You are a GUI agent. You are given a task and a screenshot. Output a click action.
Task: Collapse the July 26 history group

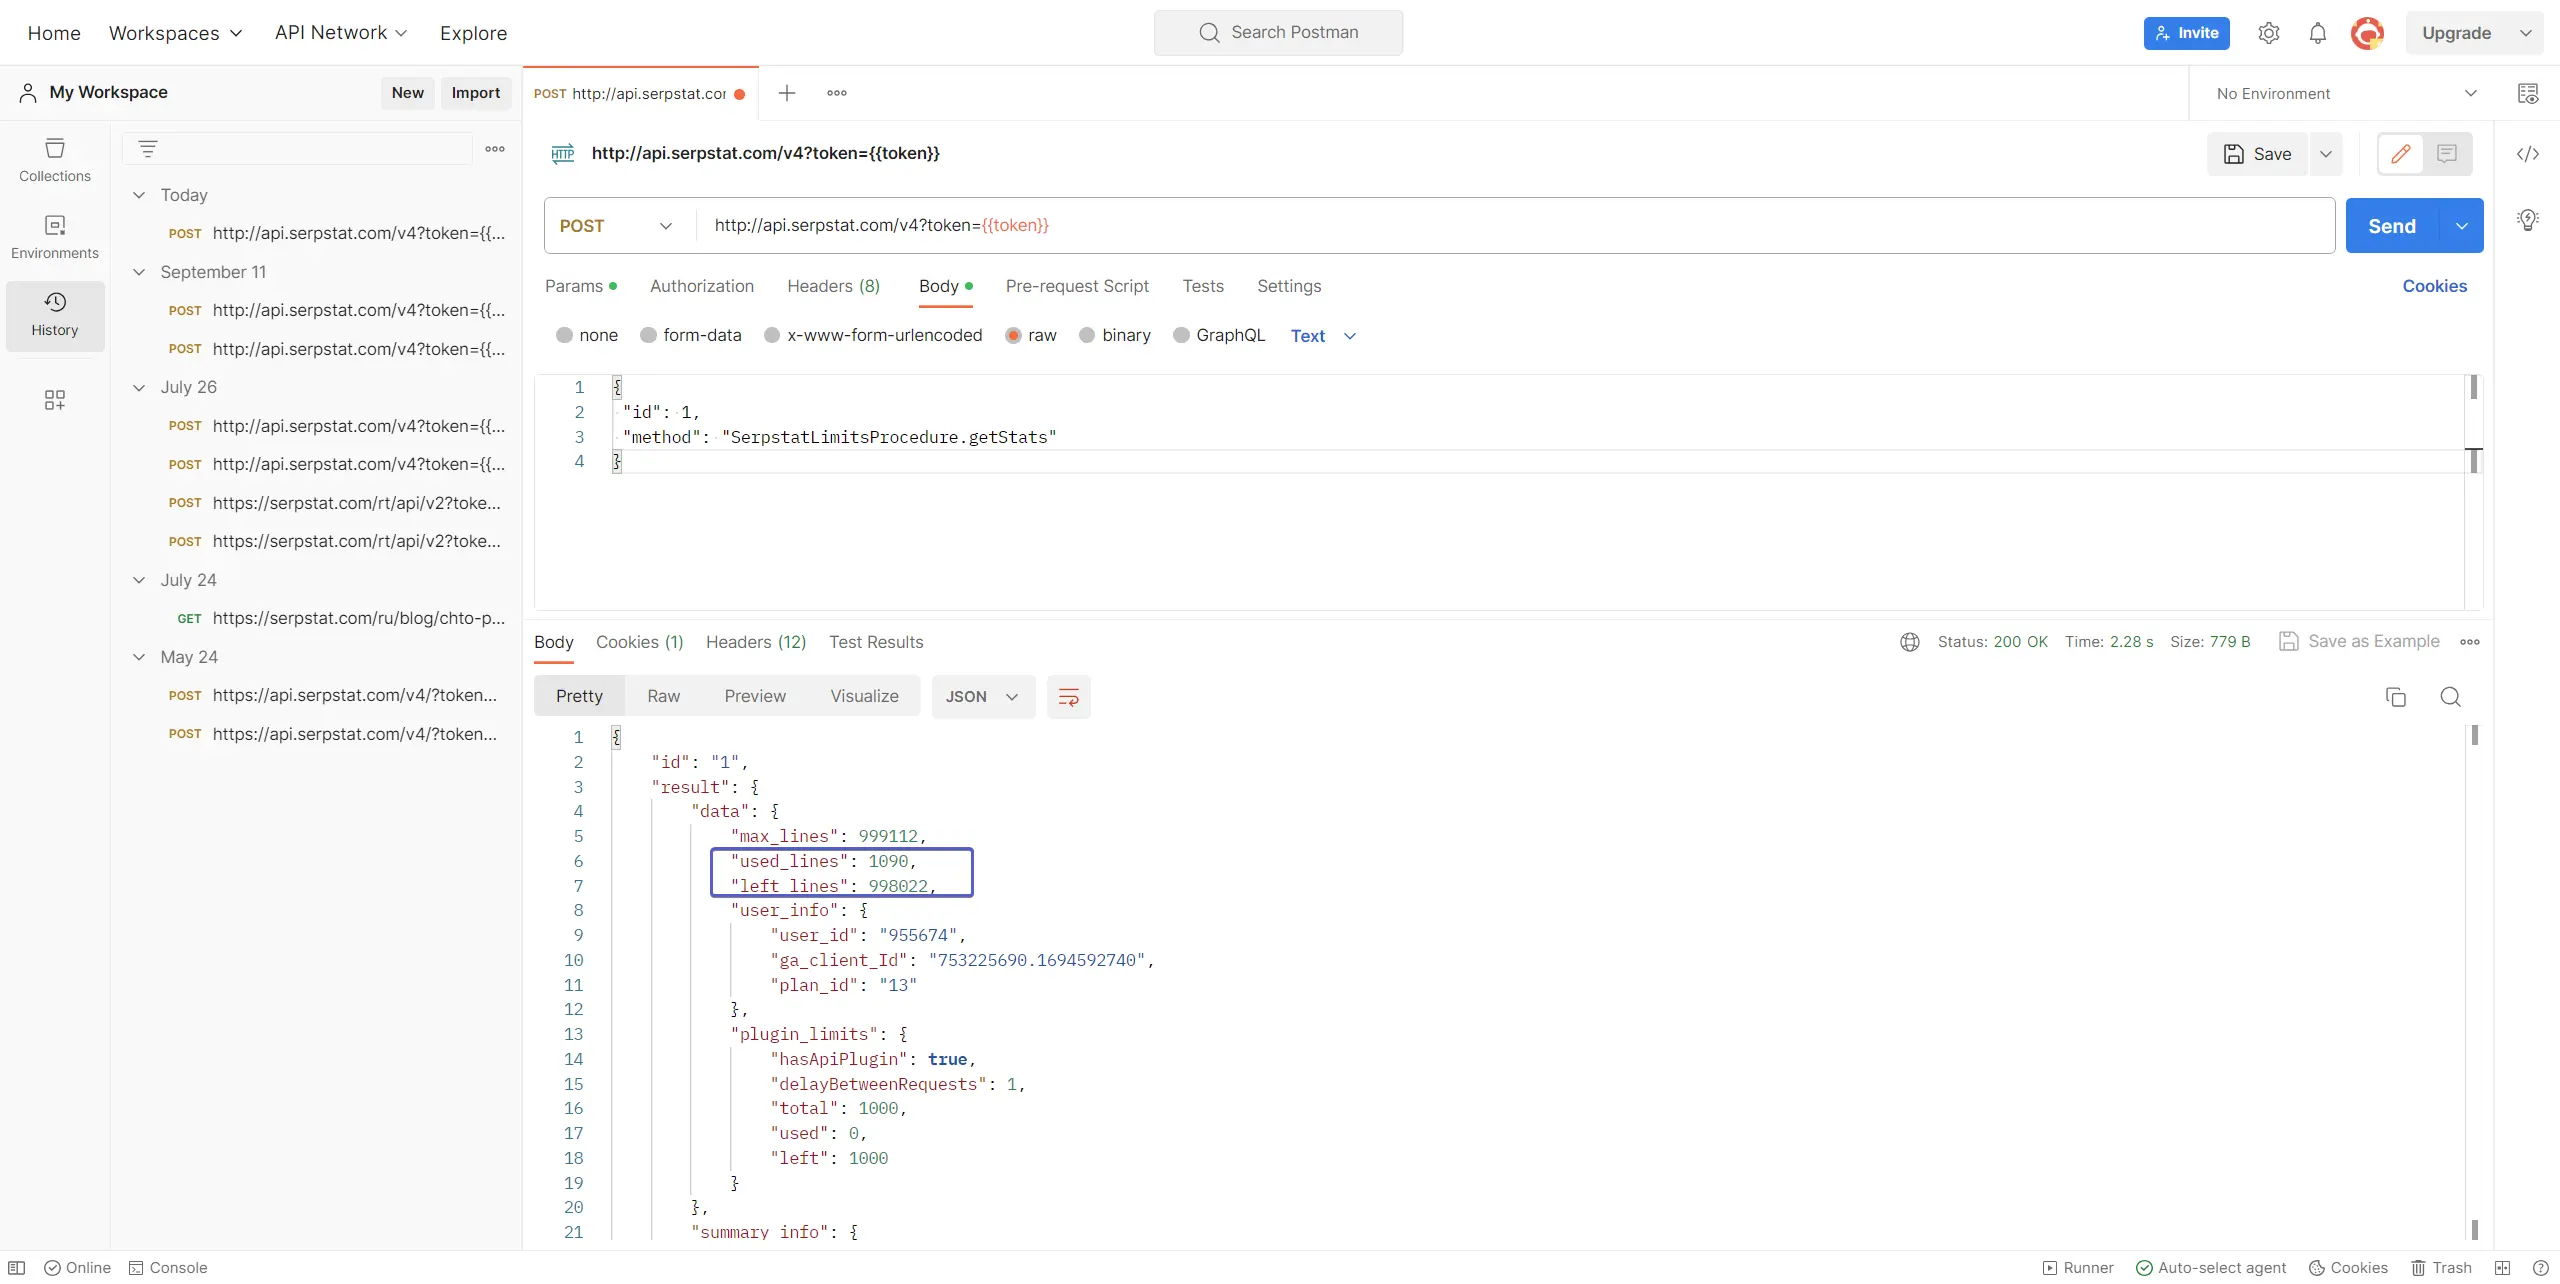[x=139, y=387]
